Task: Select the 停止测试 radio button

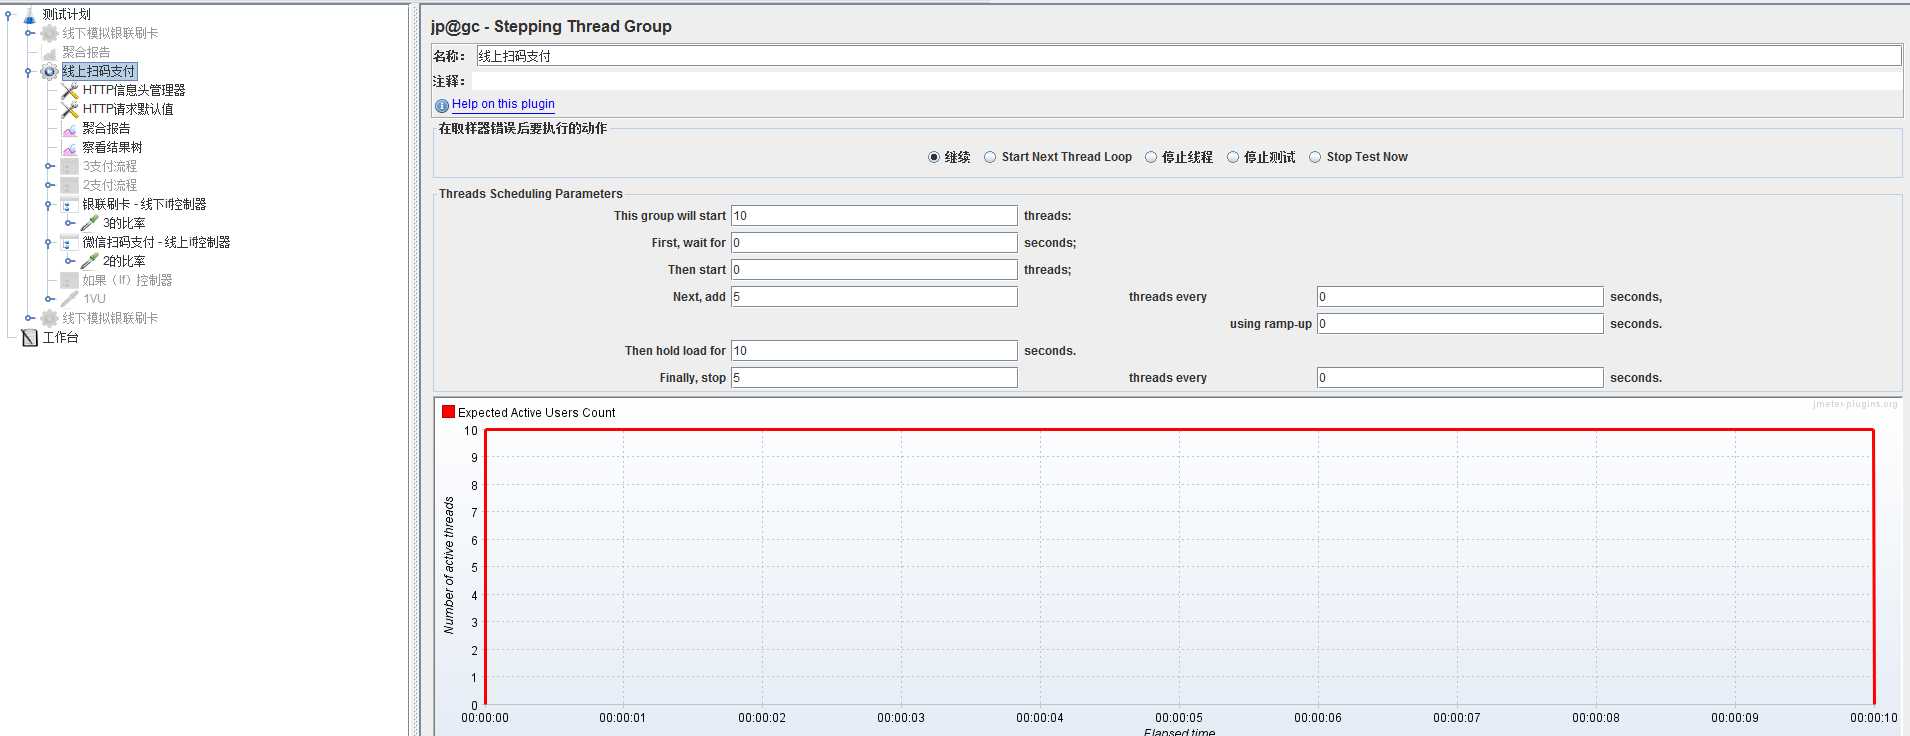Action: [x=1233, y=157]
